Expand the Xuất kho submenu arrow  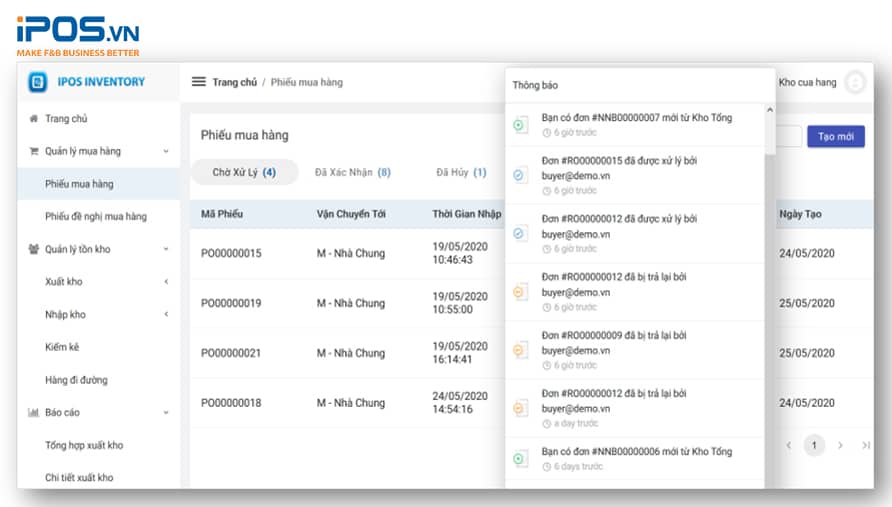tap(166, 282)
